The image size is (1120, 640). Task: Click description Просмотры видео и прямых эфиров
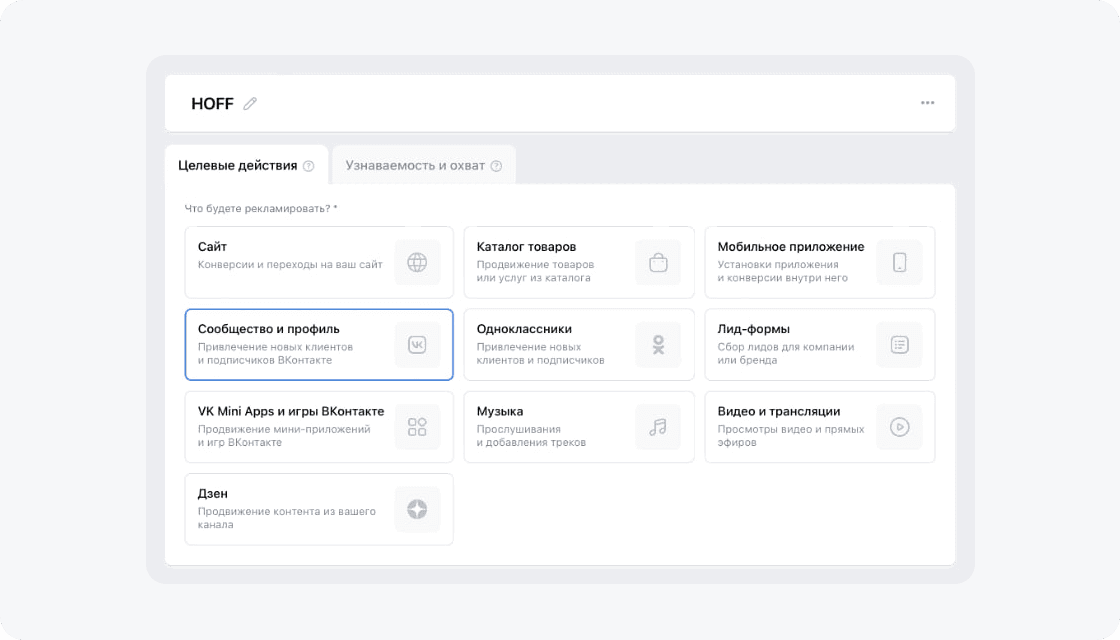[x=791, y=436]
